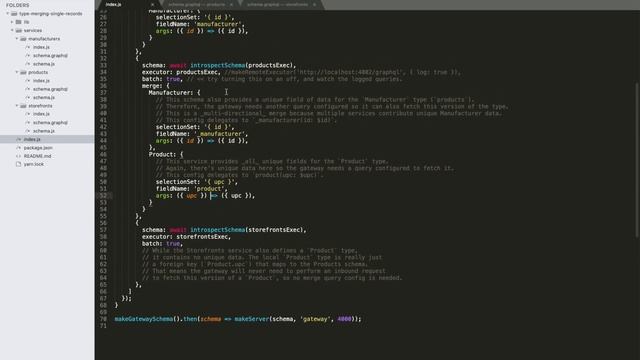Select the highlighted root index.js file
The height and width of the screenshot is (360, 640).
pos(47,139)
